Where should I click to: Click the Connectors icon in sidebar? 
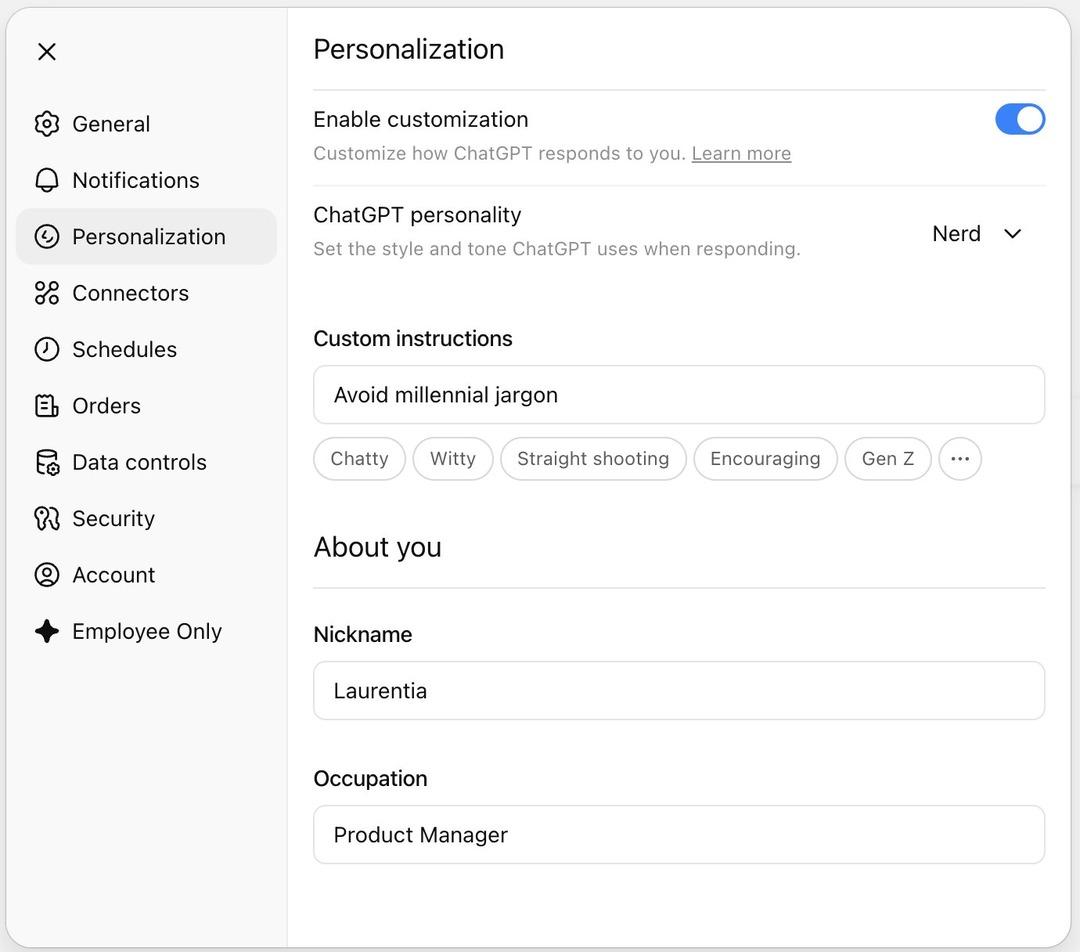[x=47, y=293]
